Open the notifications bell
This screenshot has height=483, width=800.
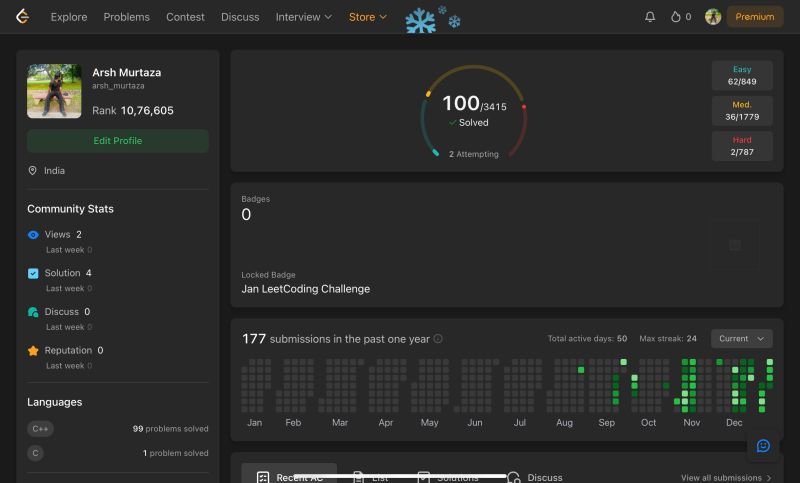[x=649, y=17]
